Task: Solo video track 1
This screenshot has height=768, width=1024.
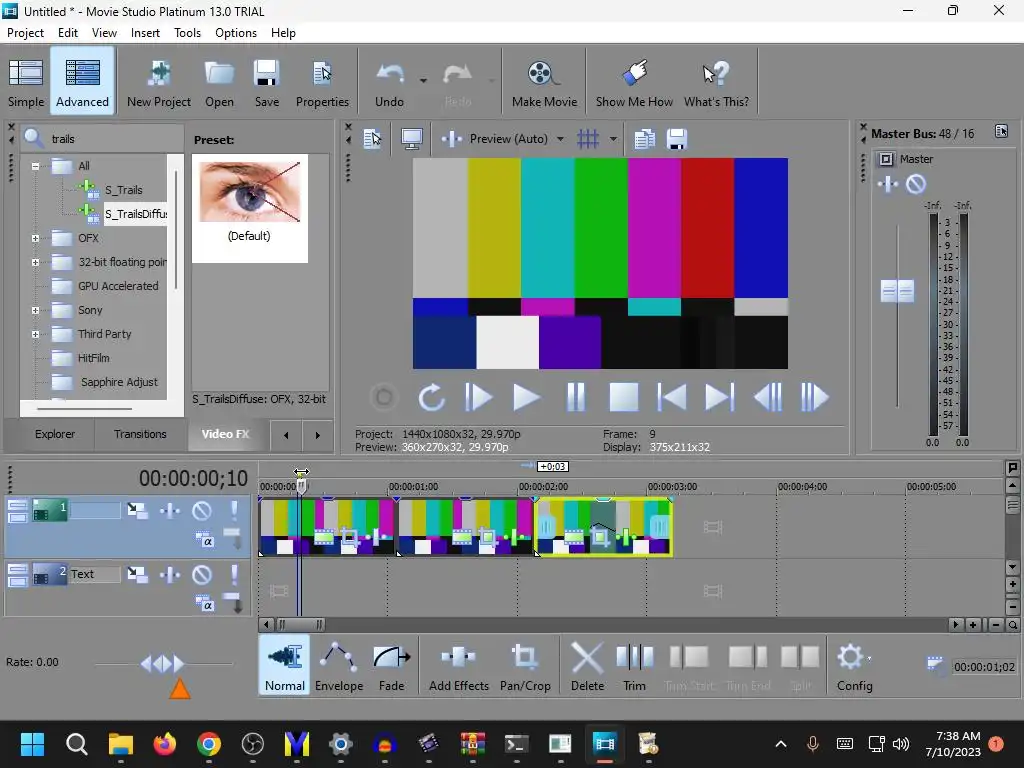Action: tap(234, 510)
